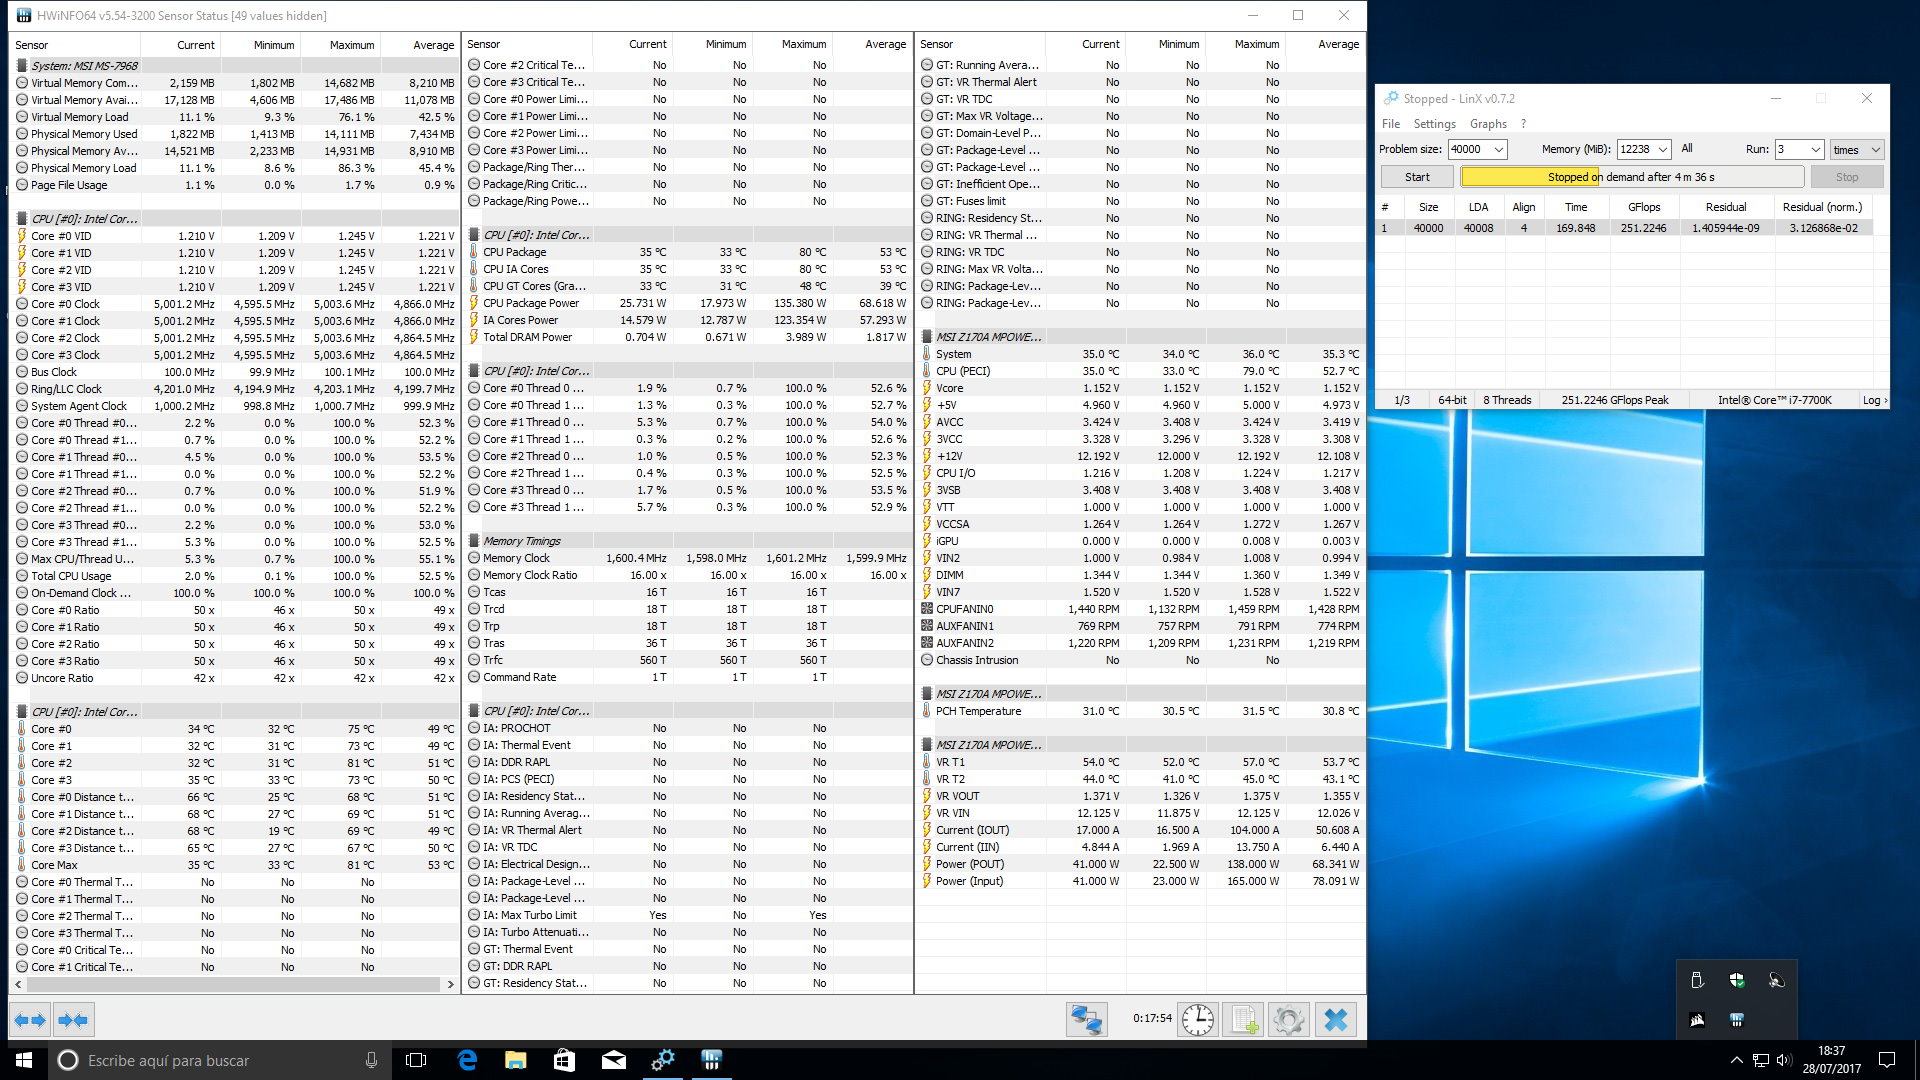1920x1080 pixels.
Task: Collapse the hidden tray icons chevron
Action: click(x=1737, y=1060)
